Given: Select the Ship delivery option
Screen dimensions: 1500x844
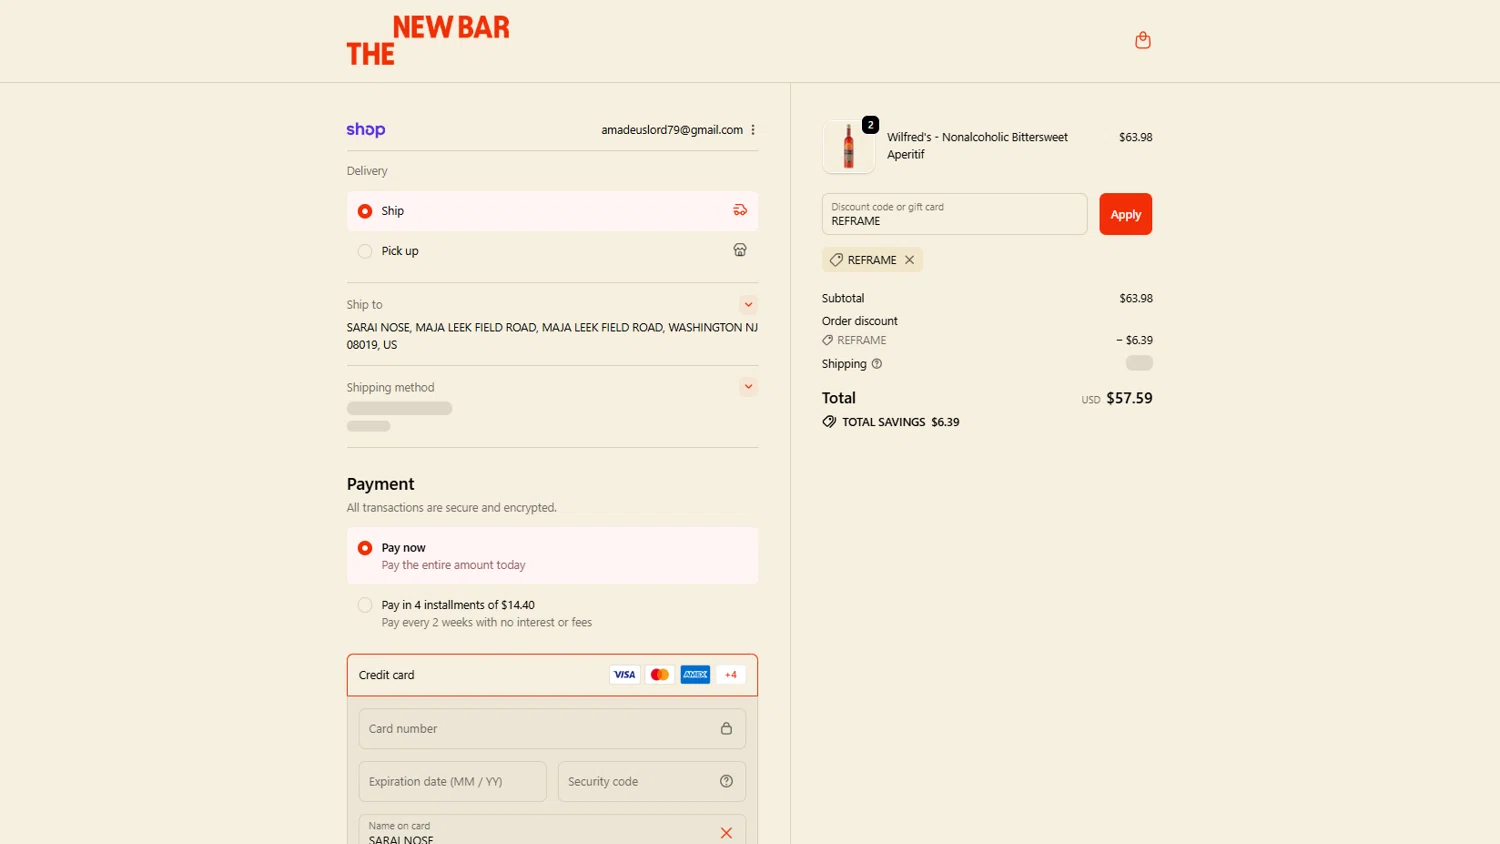Looking at the screenshot, I should coord(552,211).
